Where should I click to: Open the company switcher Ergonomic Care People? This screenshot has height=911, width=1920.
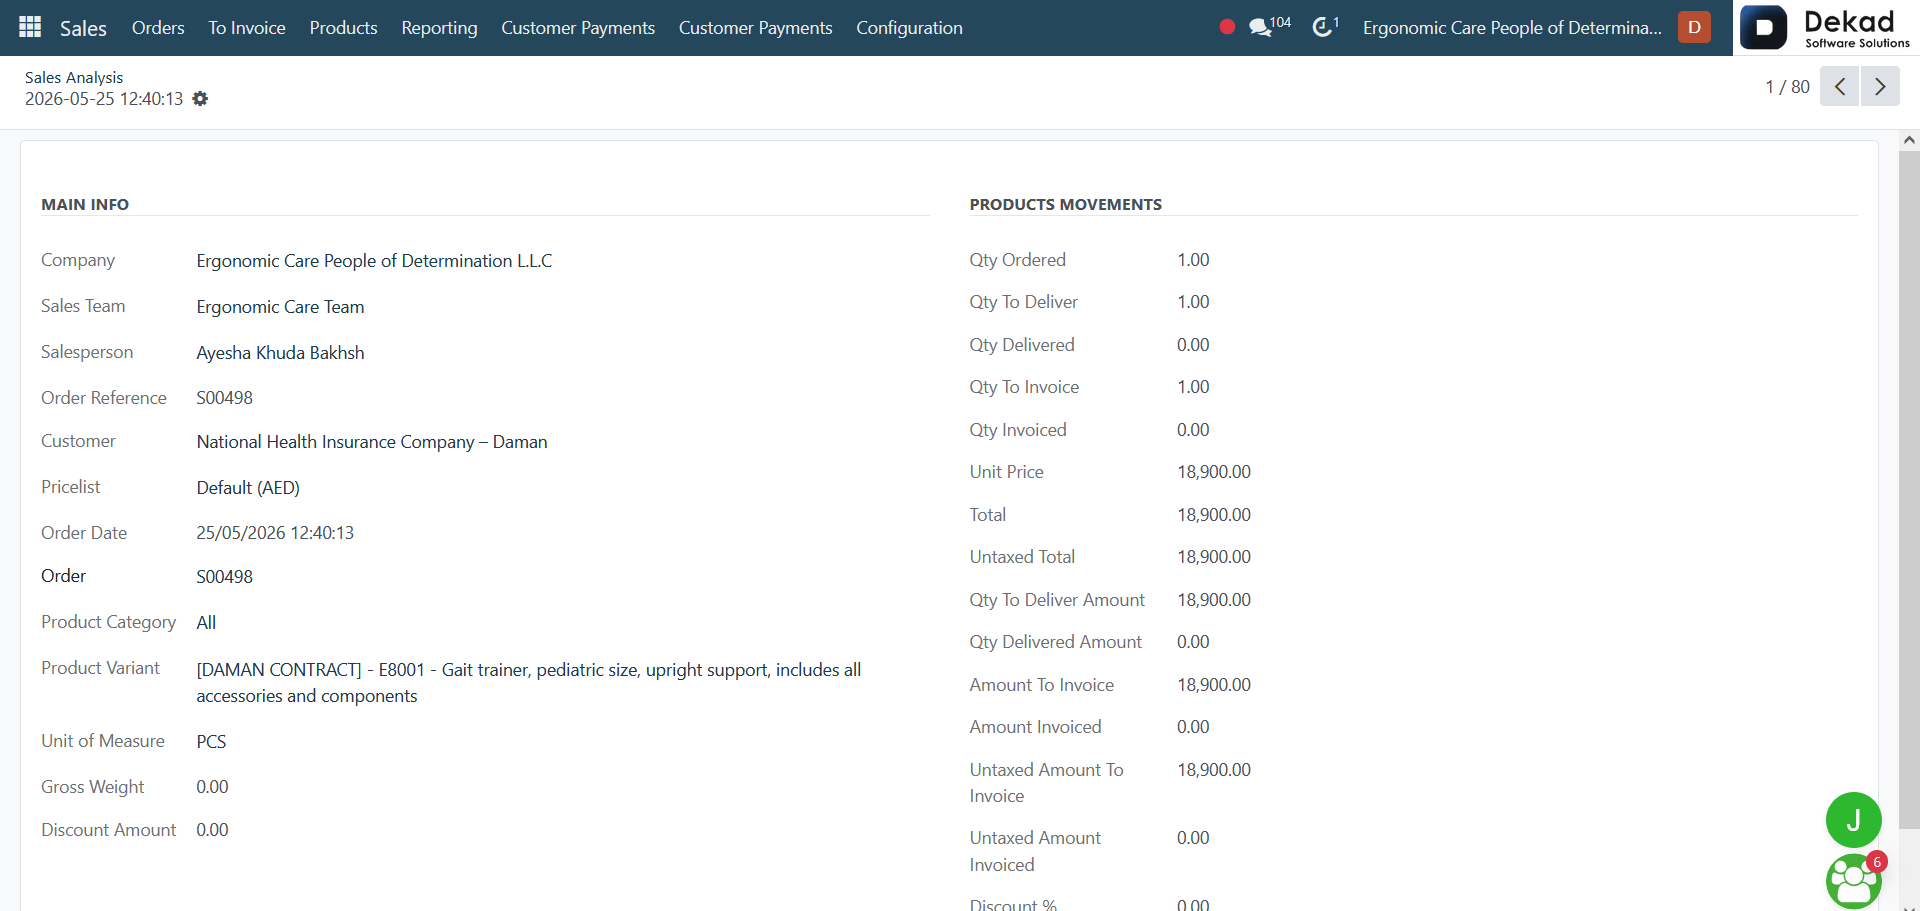[x=1512, y=28]
